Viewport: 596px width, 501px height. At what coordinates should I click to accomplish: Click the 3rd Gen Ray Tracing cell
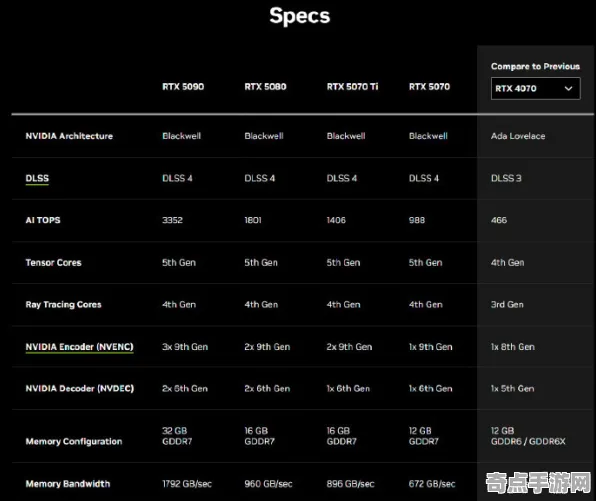click(507, 304)
